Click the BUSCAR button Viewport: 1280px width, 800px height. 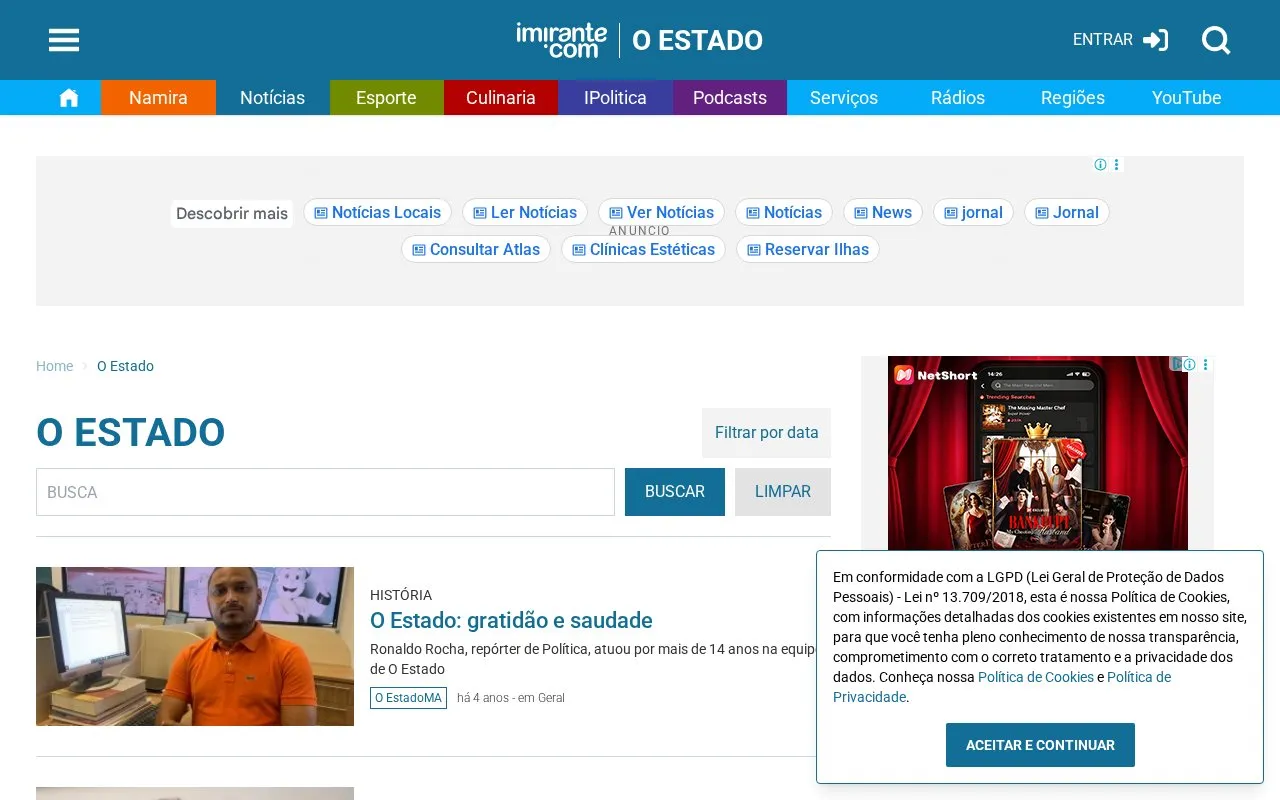[x=675, y=492]
